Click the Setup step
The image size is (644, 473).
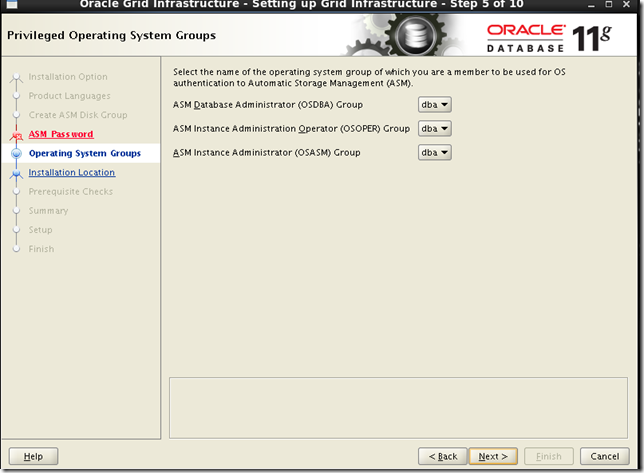(40, 230)
